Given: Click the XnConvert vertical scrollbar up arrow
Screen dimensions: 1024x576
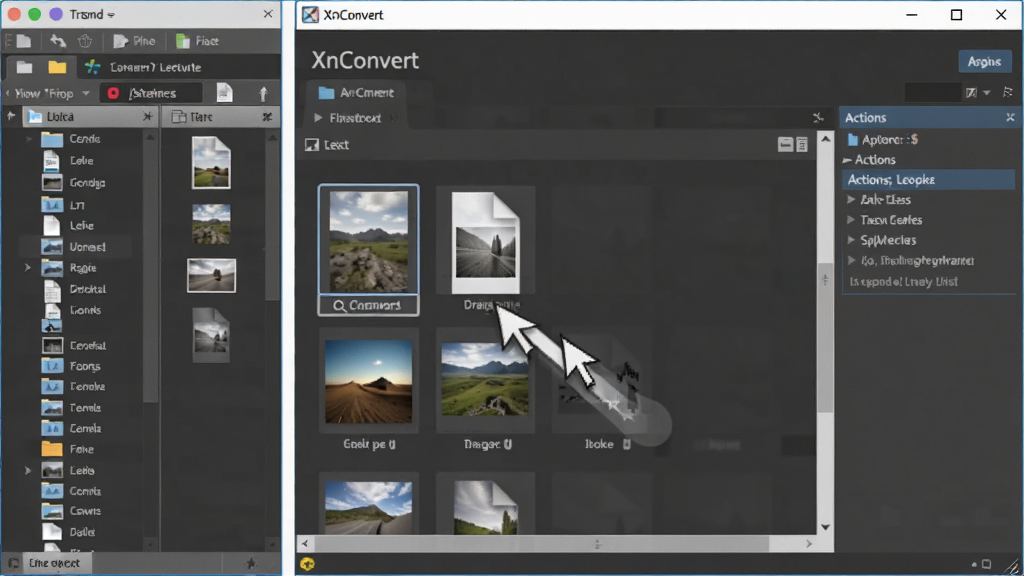Looking at the screenshot, I should click(x=825, y=139).
